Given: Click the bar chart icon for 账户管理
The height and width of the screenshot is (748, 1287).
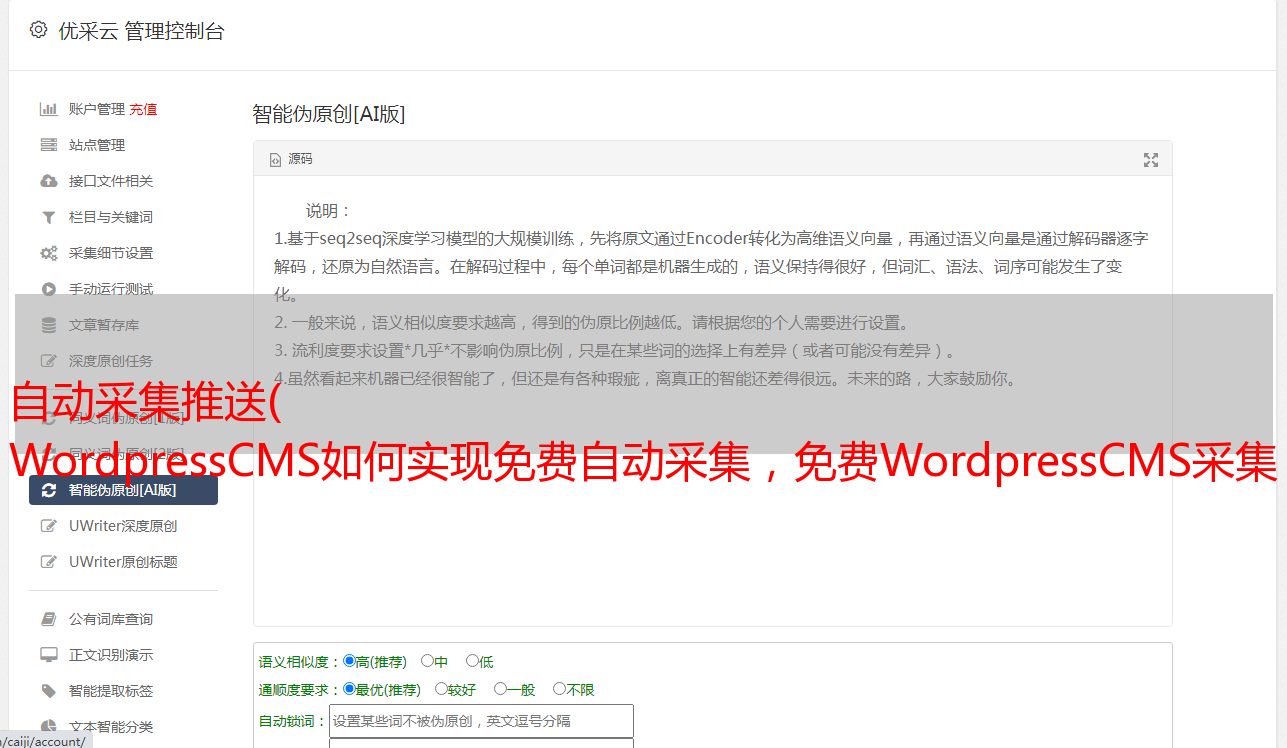Looking at the screenshot, I should click(48, 109).
